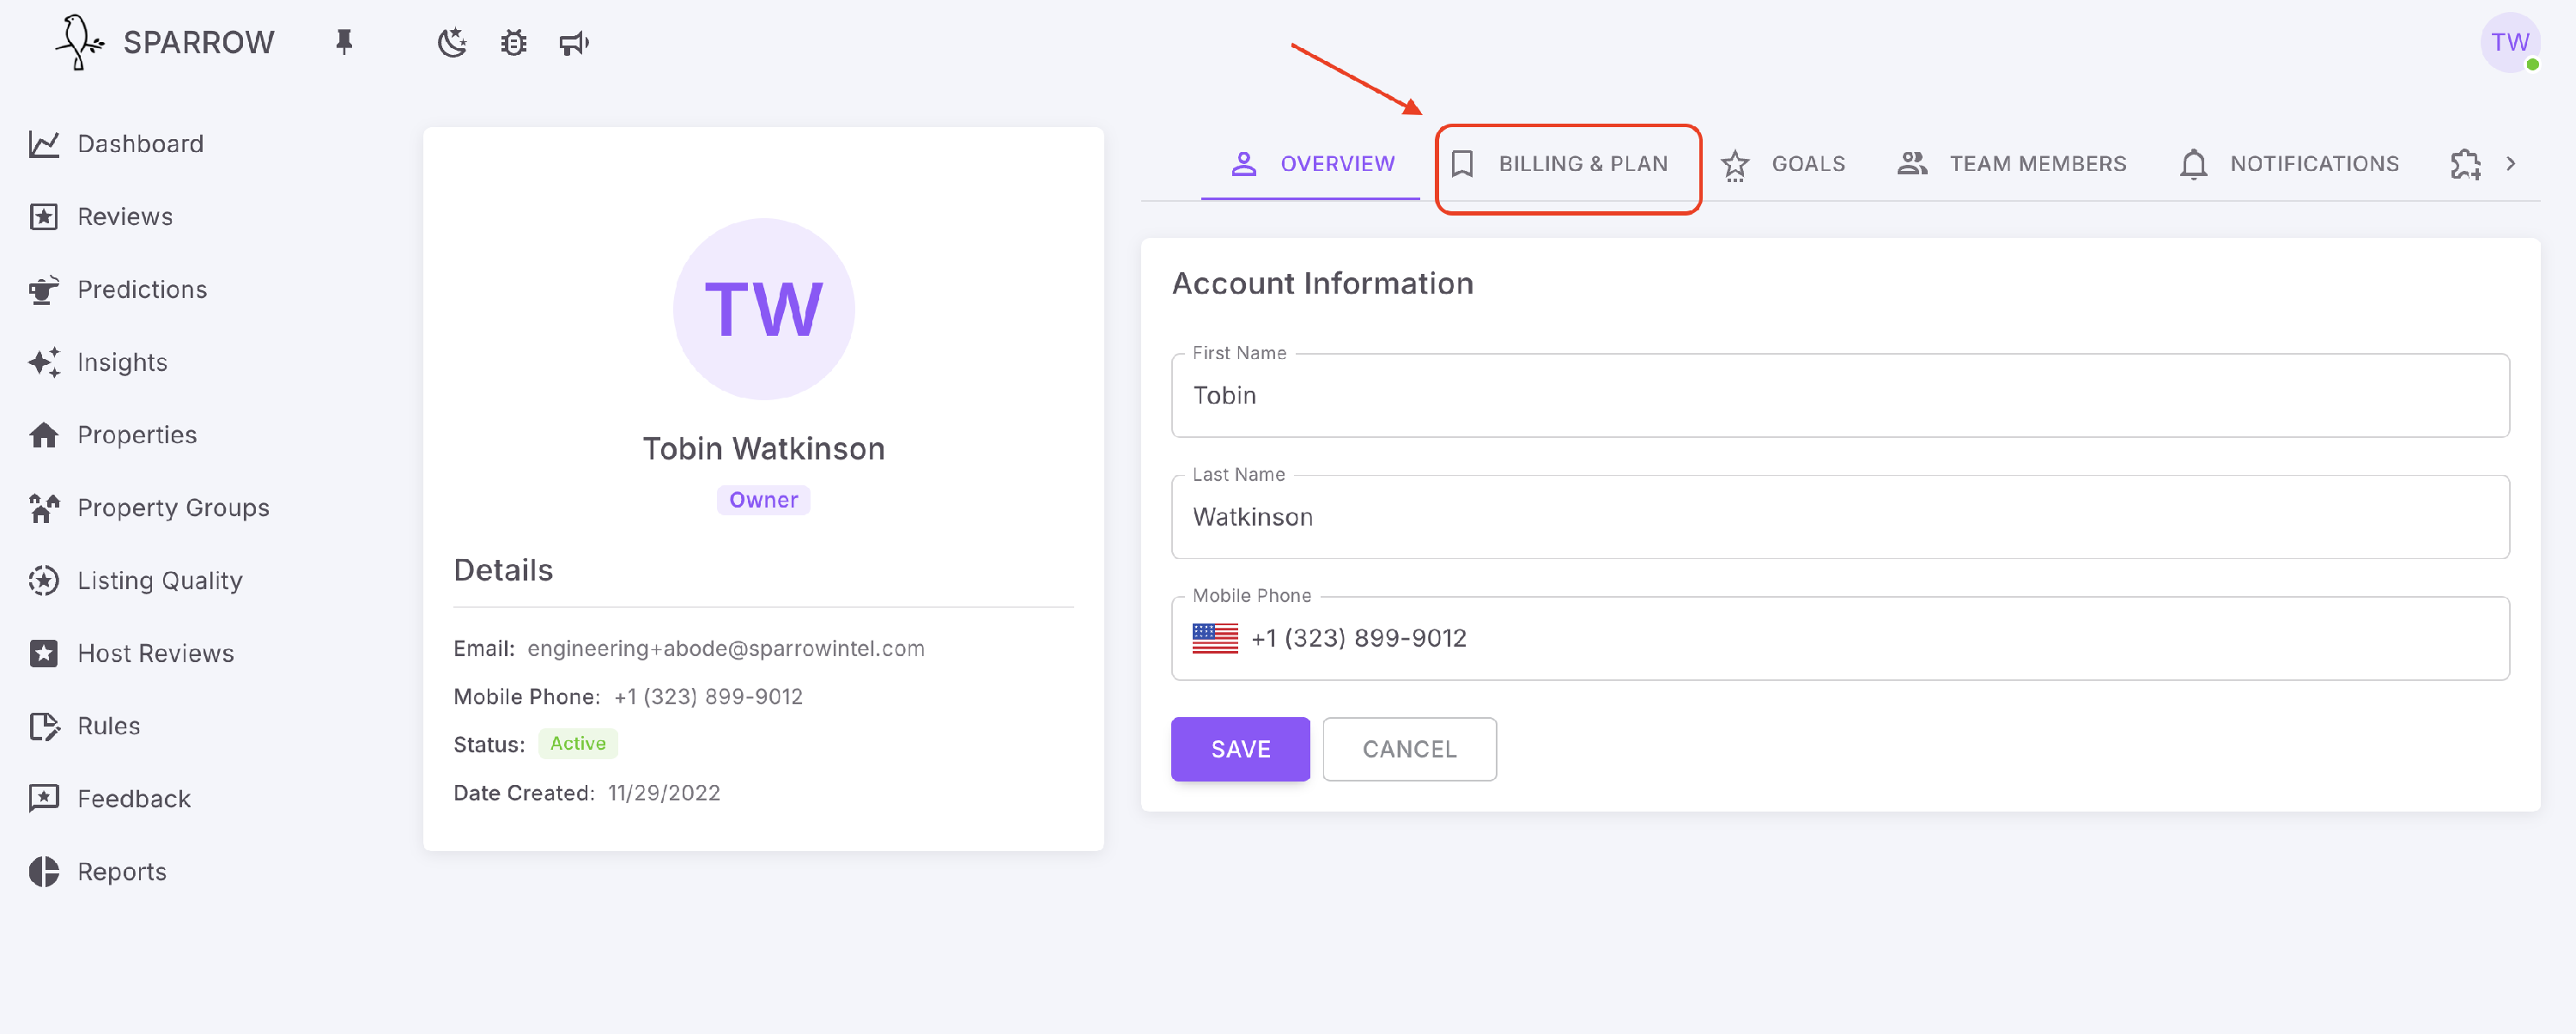Toggle dark mode moon icon
Image resolution: width=2576 pixels, height=1034 pixels.
click(452, 43)
